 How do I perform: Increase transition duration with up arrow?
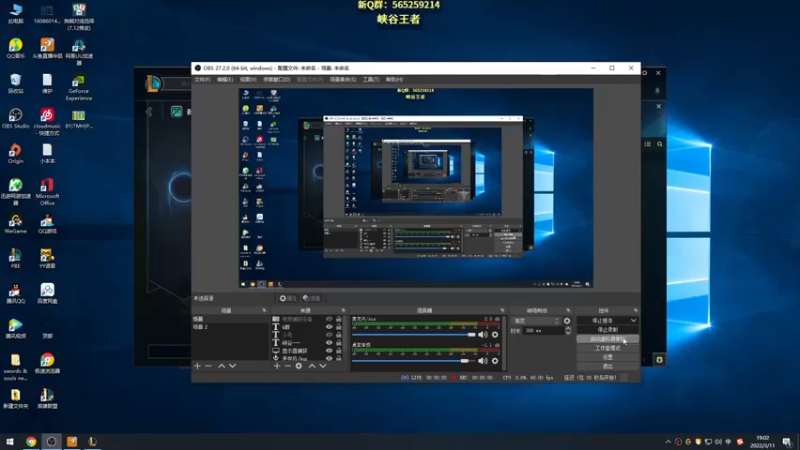click(x=568, y=329)
